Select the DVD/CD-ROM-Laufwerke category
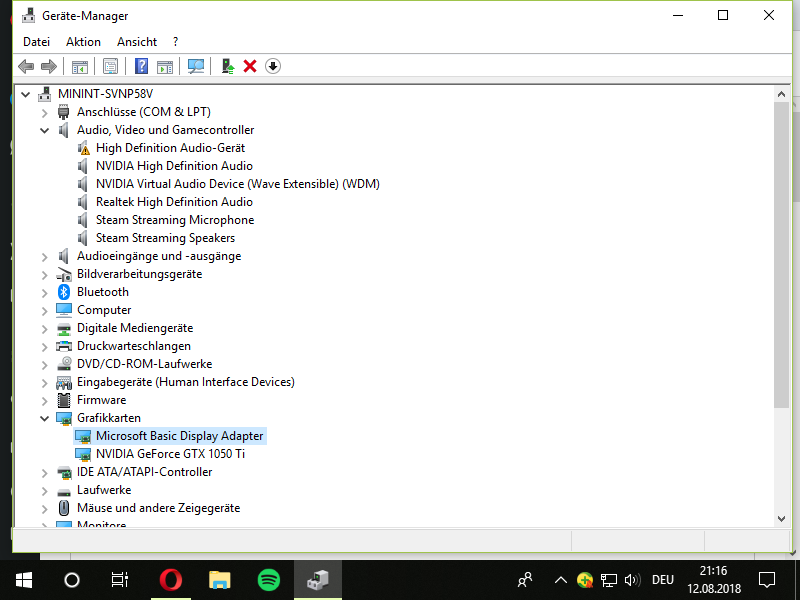This screenshot has width=800, height=600. pos(144,364)
